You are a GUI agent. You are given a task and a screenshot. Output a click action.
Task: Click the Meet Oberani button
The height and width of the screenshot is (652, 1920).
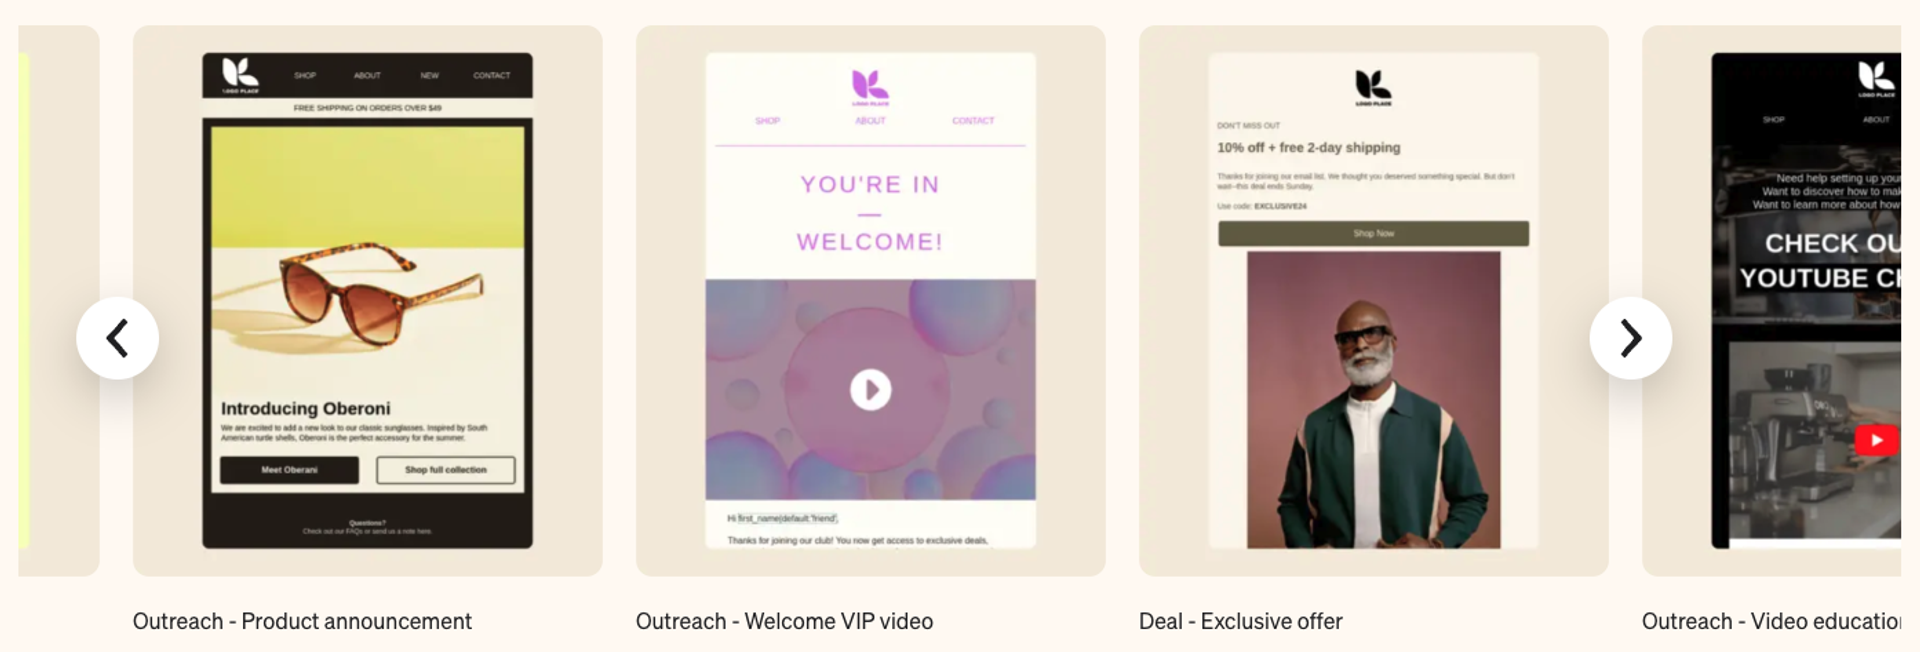pyautogui.click(x=289, y=470)
